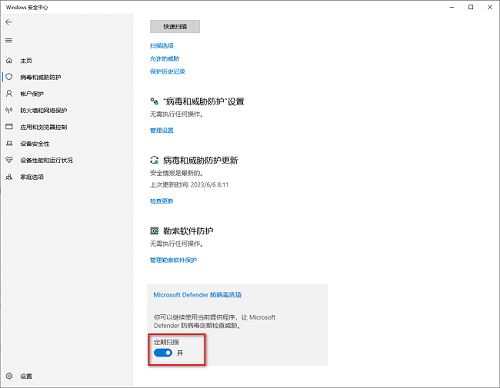Open the 扫描选项 link

click(162, 45)
